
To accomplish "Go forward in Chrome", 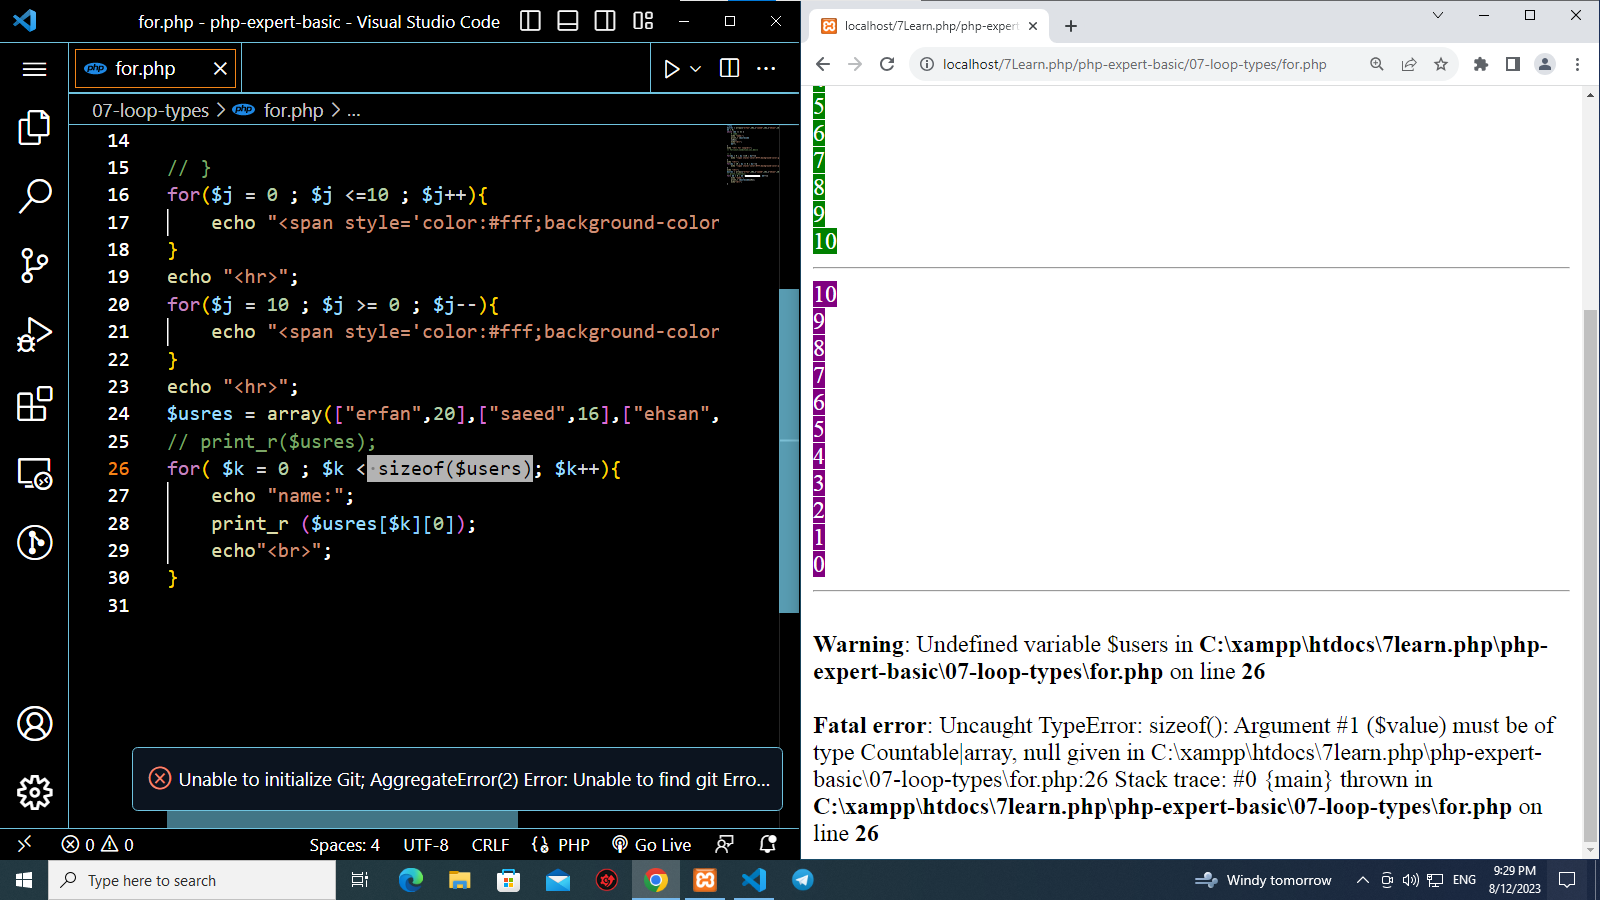I will [855, 64].
